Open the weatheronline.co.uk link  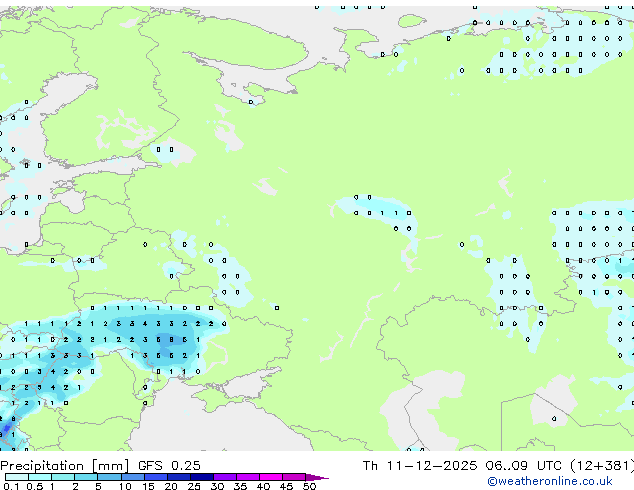(x=550, y=481)
